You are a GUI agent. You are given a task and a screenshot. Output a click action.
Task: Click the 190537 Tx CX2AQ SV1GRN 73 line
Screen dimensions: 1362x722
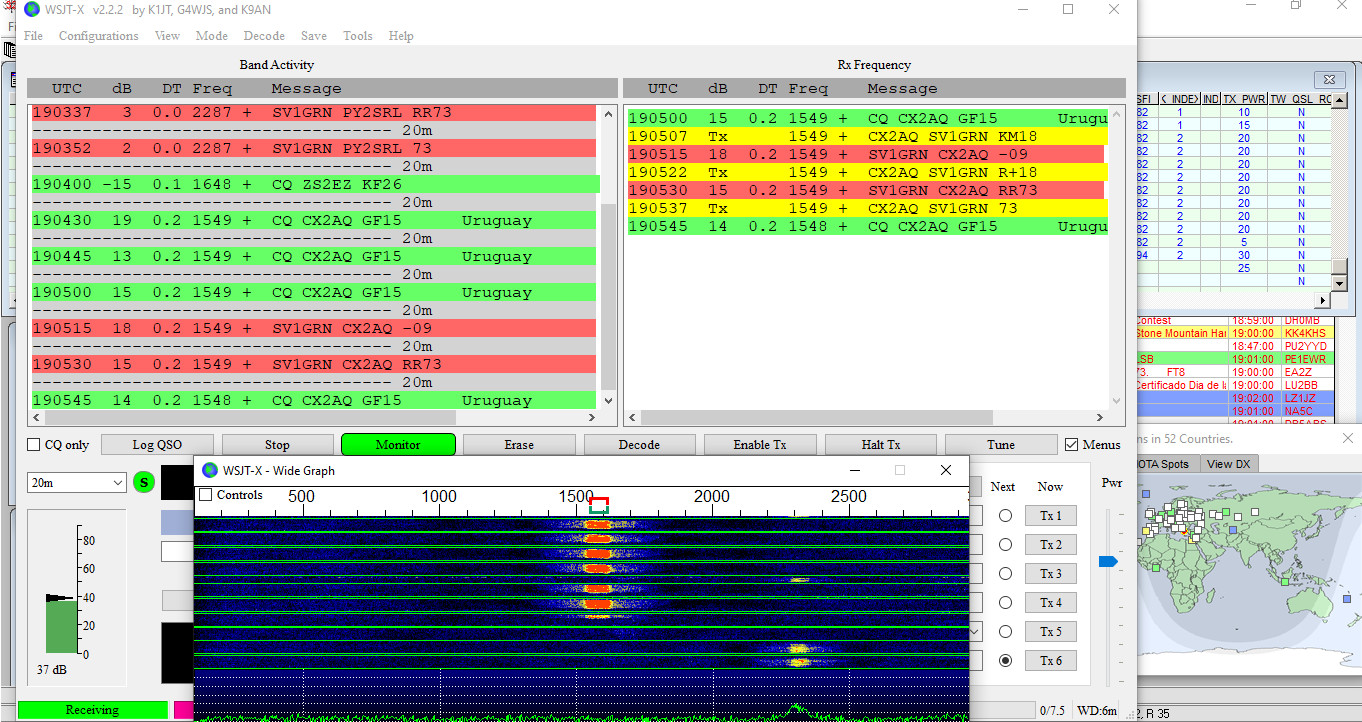pyautogui.click(x=867, y=209)
